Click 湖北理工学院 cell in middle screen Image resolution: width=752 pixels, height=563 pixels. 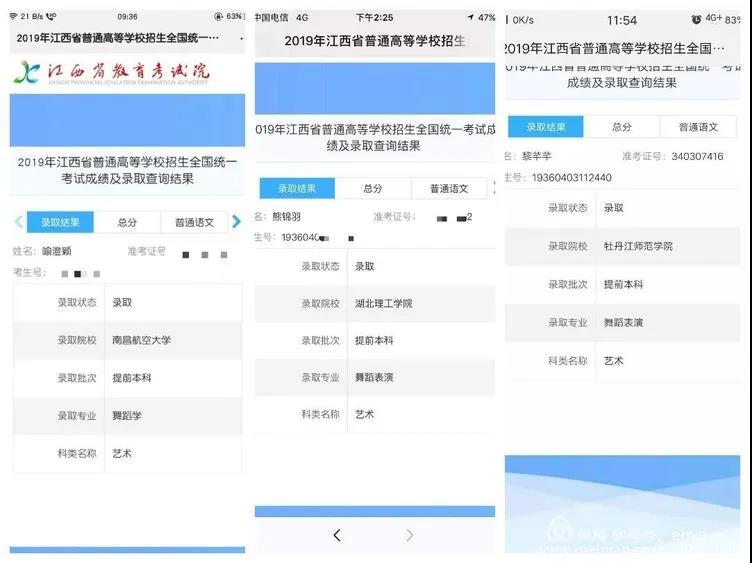click(383, 304)
